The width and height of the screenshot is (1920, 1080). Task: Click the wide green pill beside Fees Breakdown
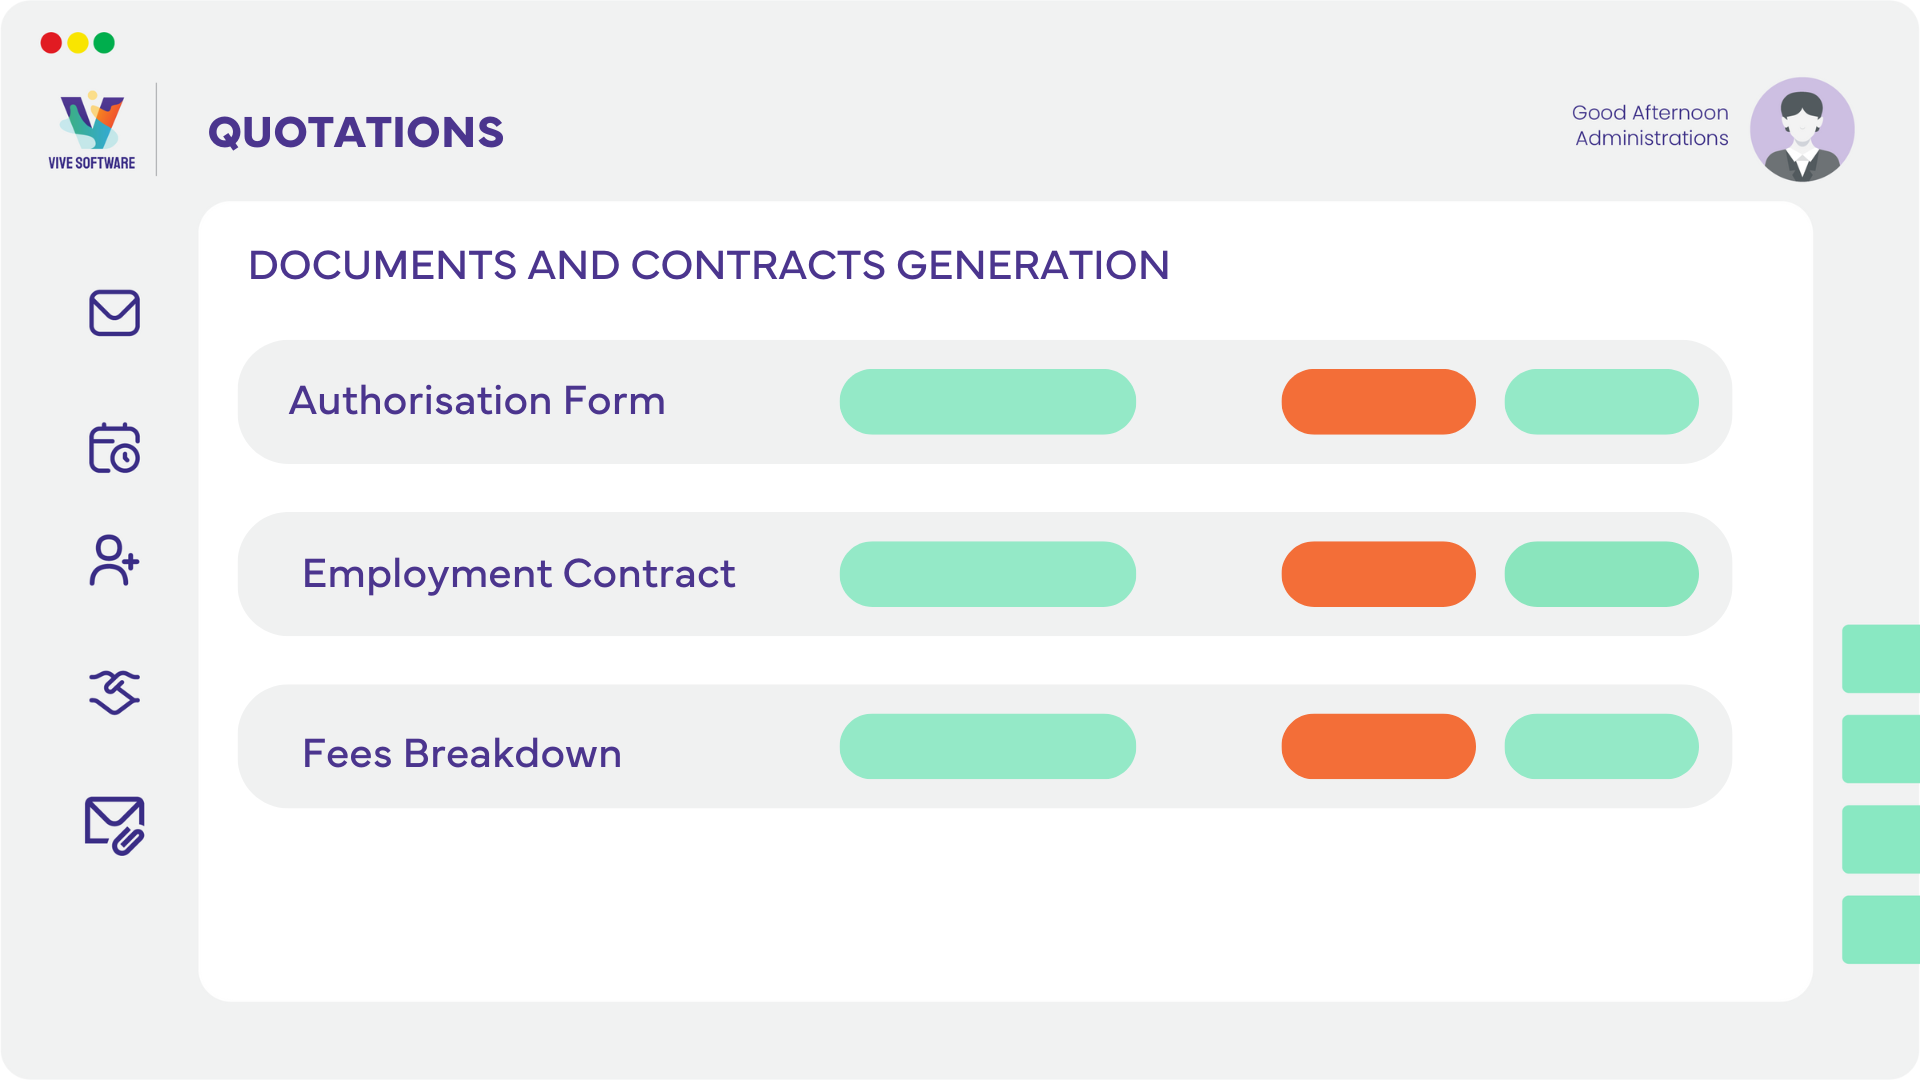pos(988,746)
